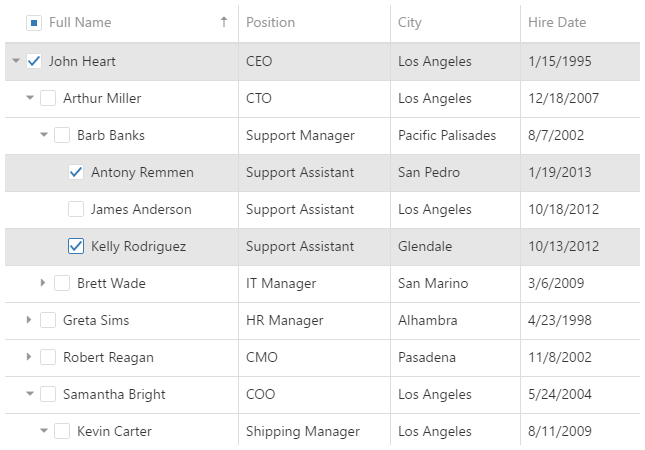Check the Arthur Miller checkbox
The width and height of the screenshot is (645, 450).
(x=48, y=98)
